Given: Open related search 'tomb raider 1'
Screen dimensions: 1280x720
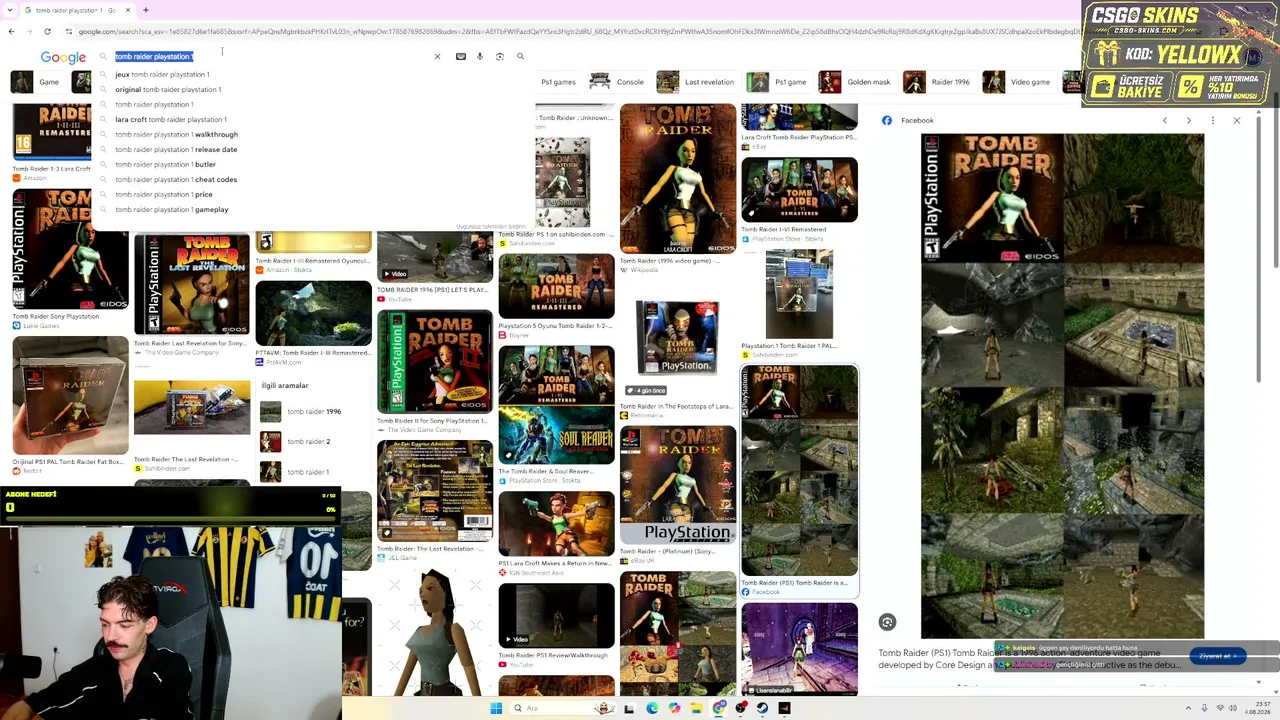Looking at the screenshot, I should point(294,471).
